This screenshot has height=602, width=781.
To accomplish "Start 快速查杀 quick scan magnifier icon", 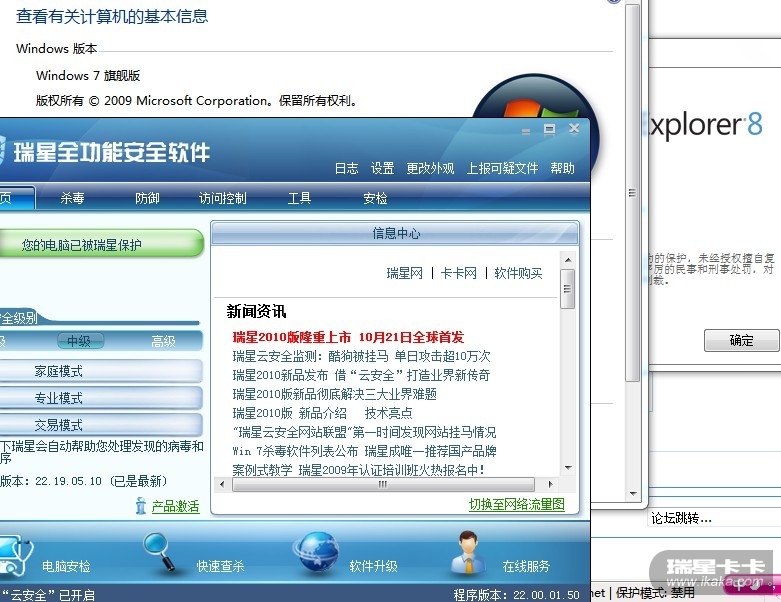I will (x=159, y=552).
